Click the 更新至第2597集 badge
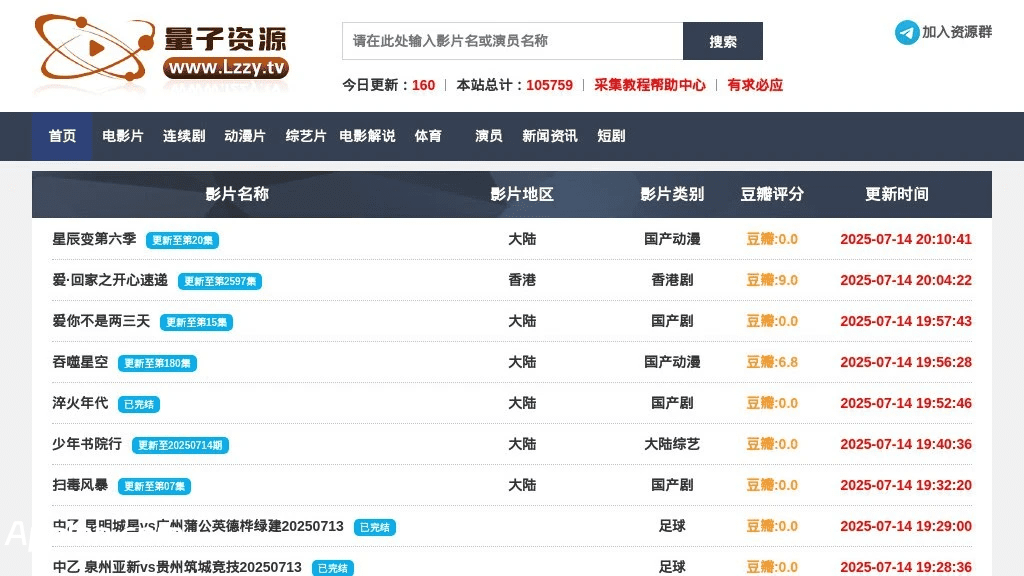 (220, 281)
